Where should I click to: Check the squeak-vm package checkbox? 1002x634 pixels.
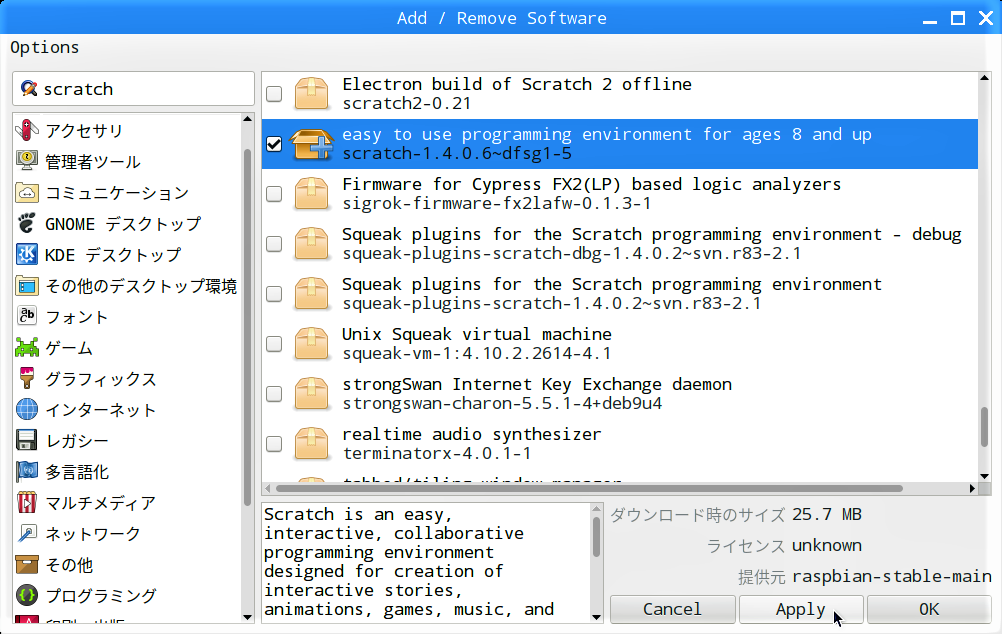pyautogui.click(x=274, y=344)
